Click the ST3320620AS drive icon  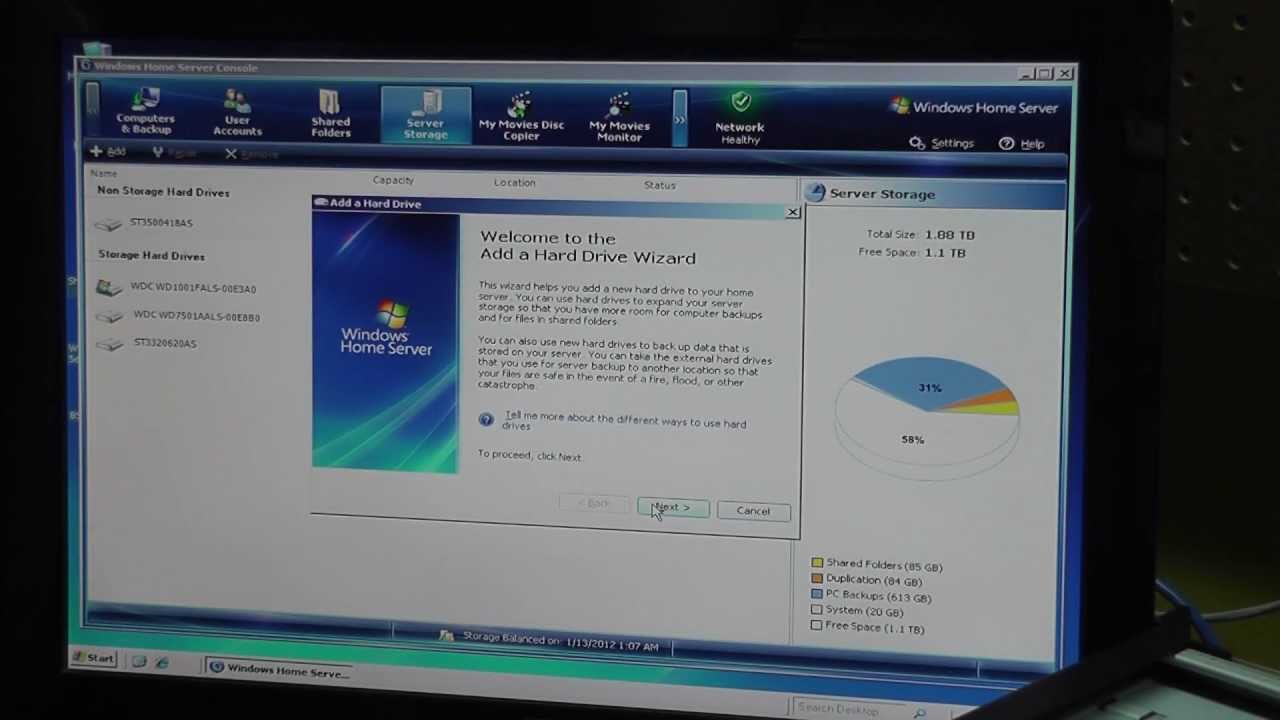[108, 344]
